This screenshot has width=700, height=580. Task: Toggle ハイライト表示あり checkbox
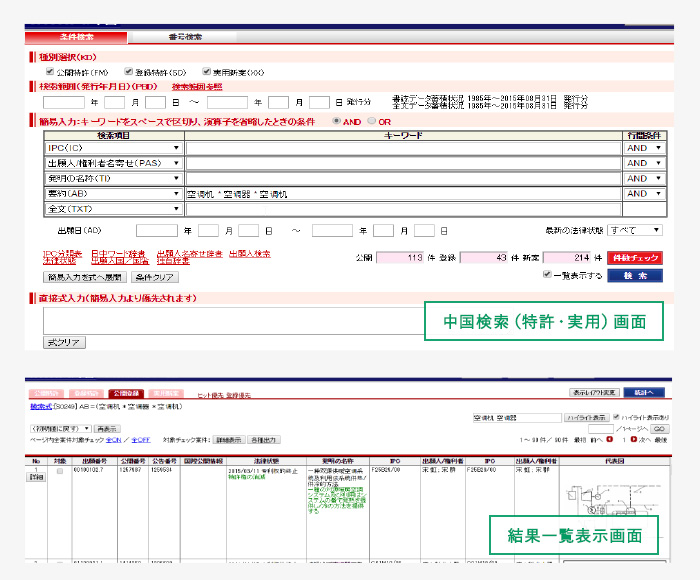617,417
